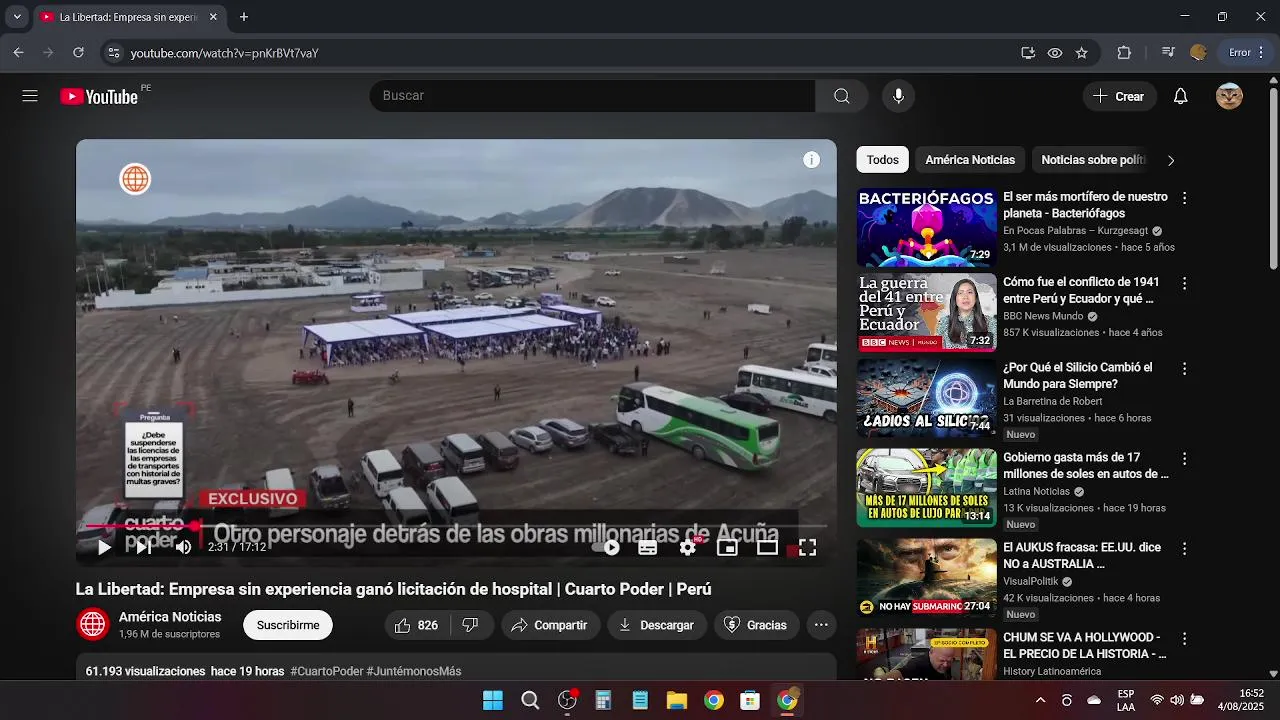Open Windows Start menu
This screenshot has width=1280, height=720.
493,700
